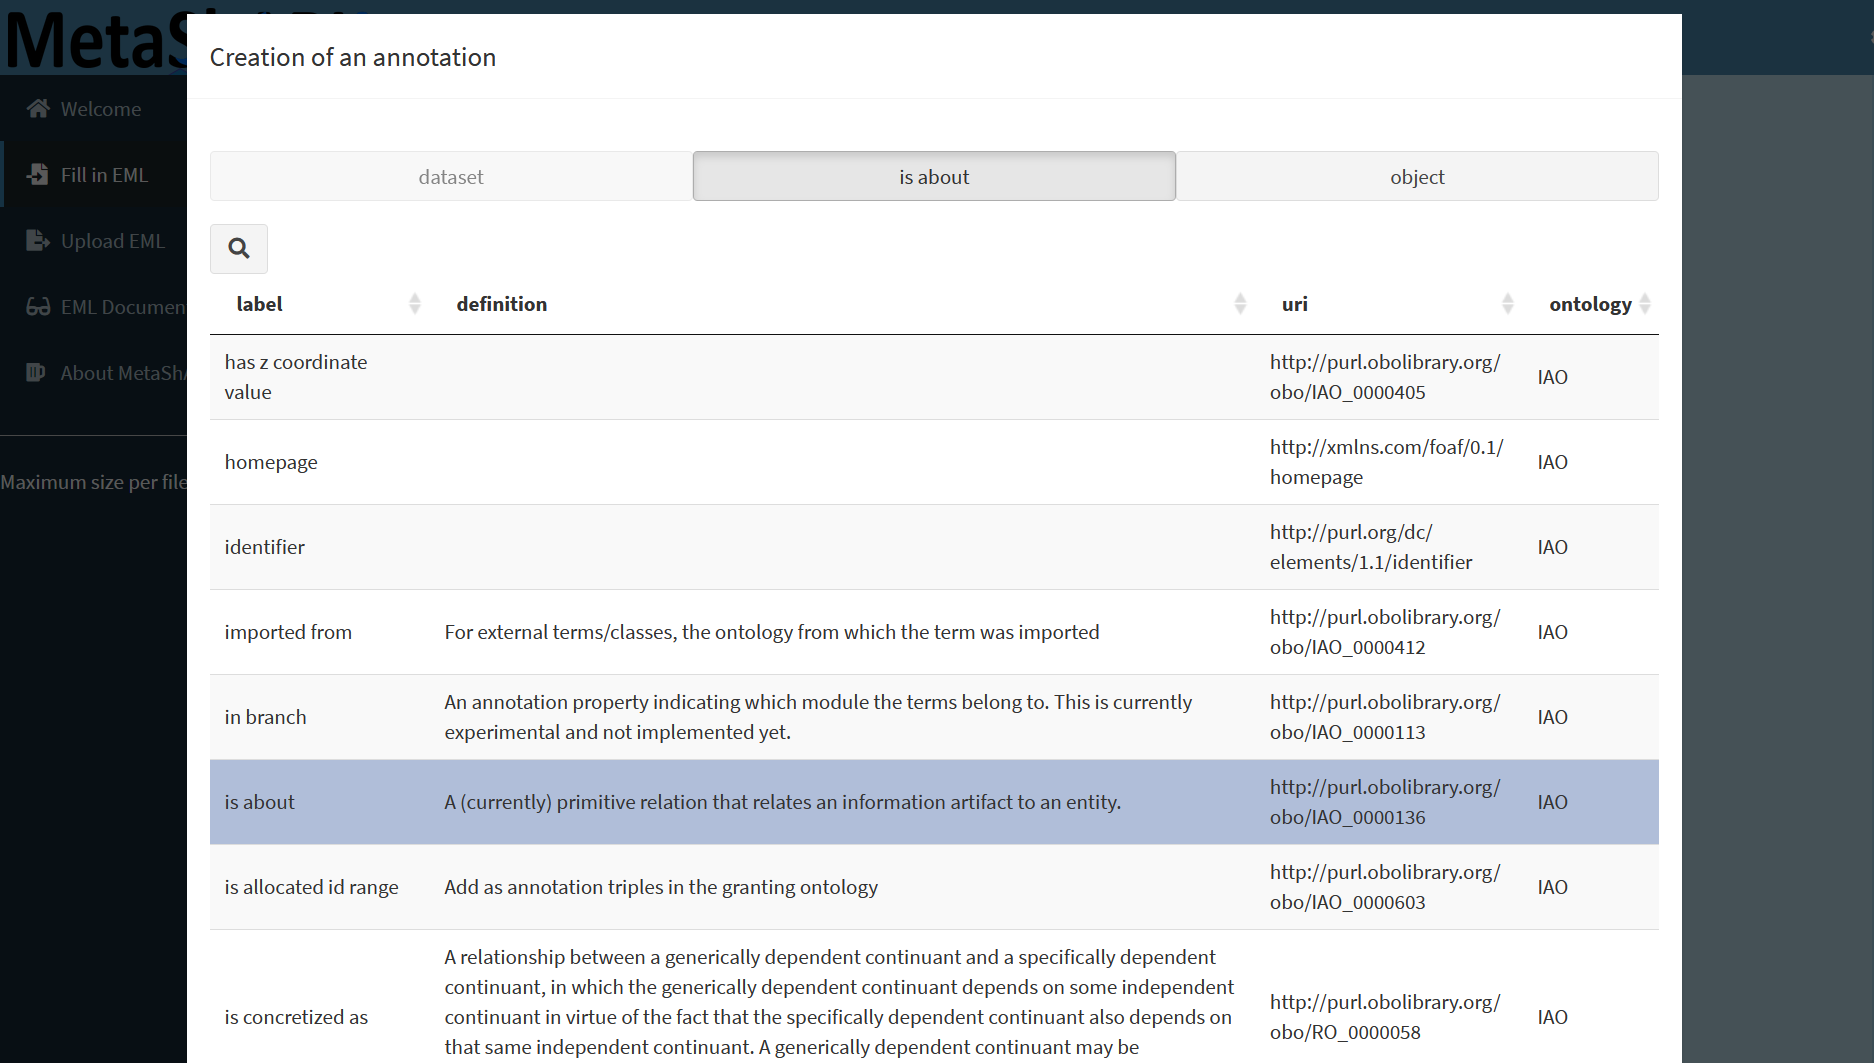Click IAO ontology cell in identifier row

(x=1591, y=547)
